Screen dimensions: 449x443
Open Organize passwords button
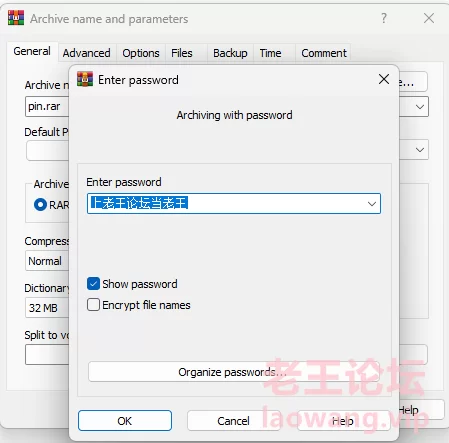234,372
